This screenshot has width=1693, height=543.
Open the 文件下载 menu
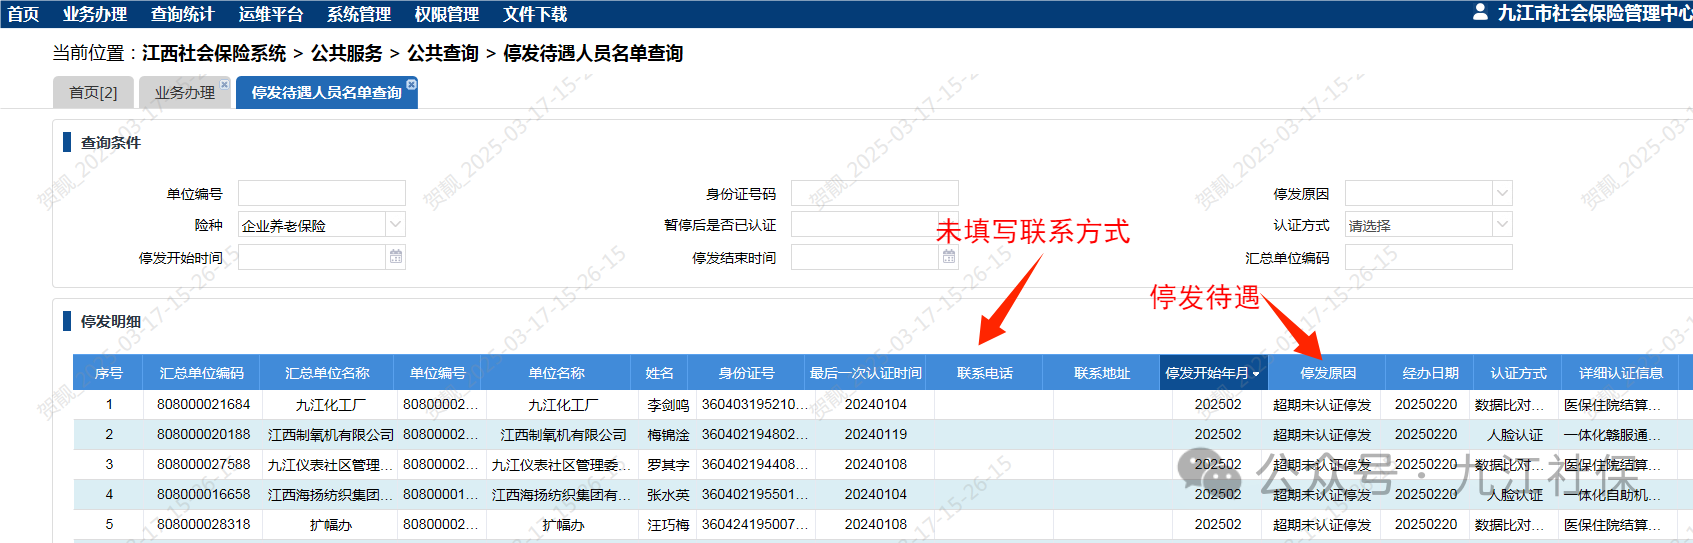pyautogui.click(x=535, y=14)
